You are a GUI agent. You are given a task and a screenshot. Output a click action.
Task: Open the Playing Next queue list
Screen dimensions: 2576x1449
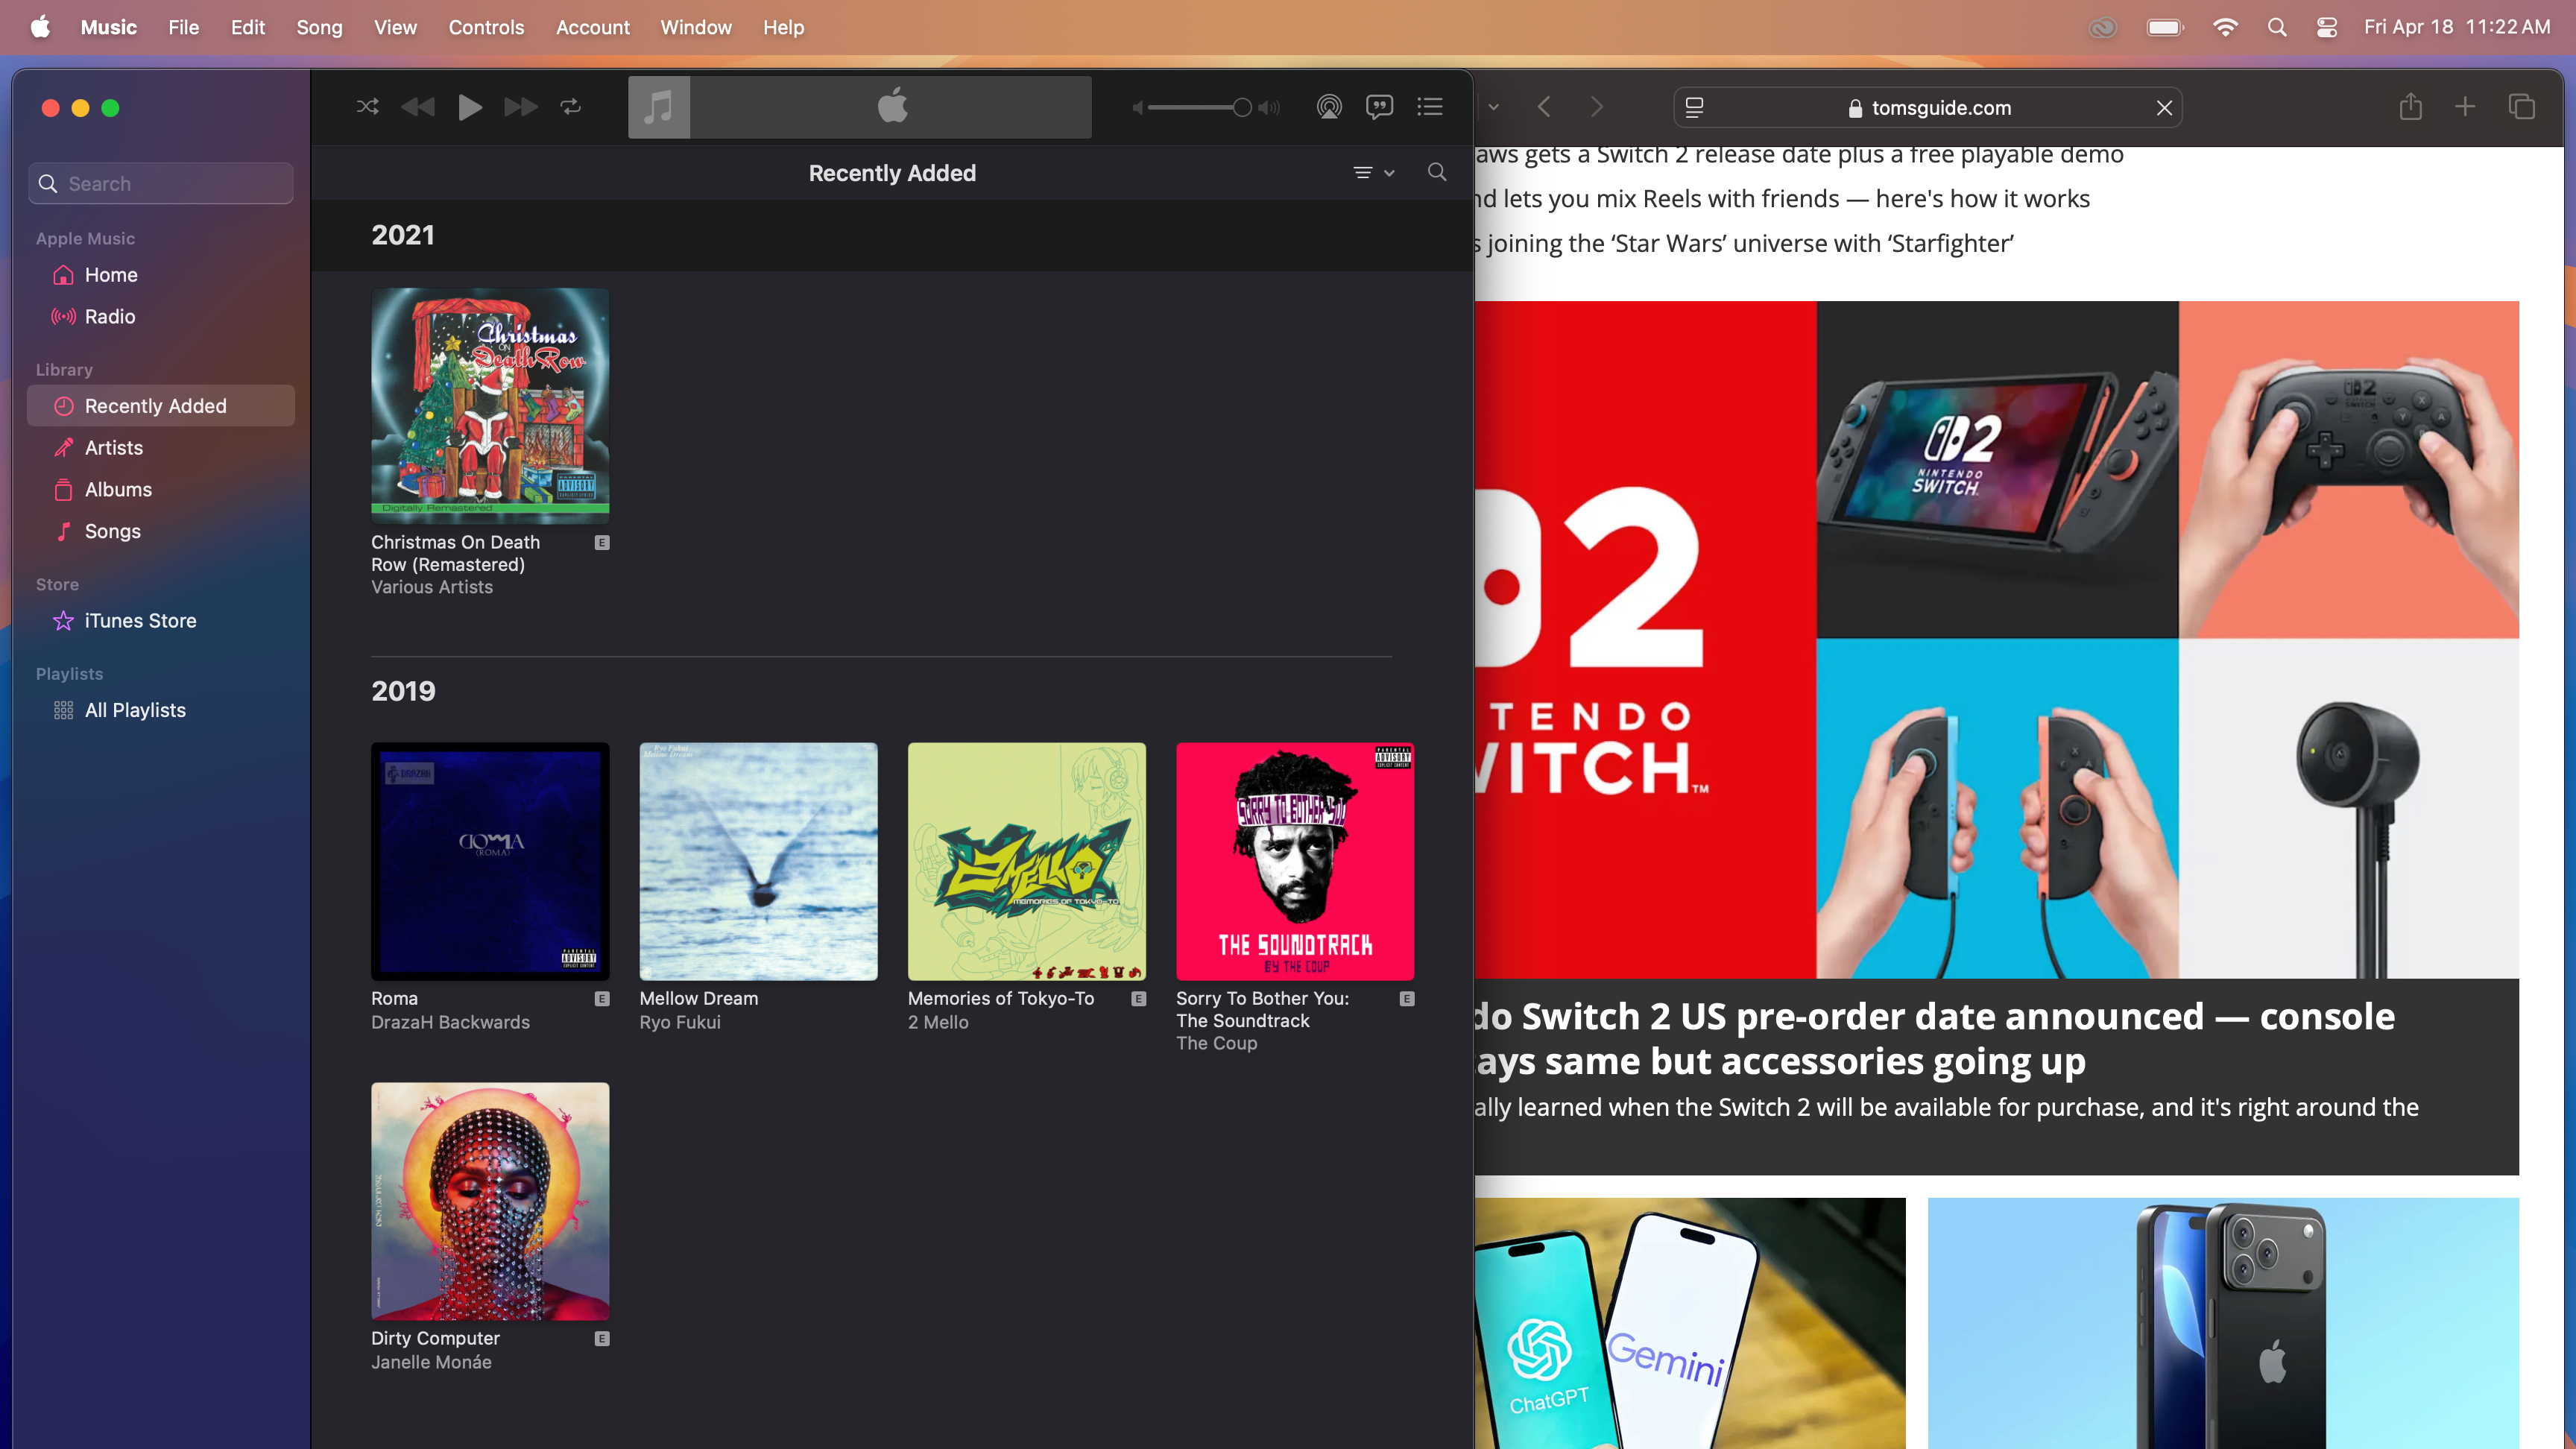1430,107
